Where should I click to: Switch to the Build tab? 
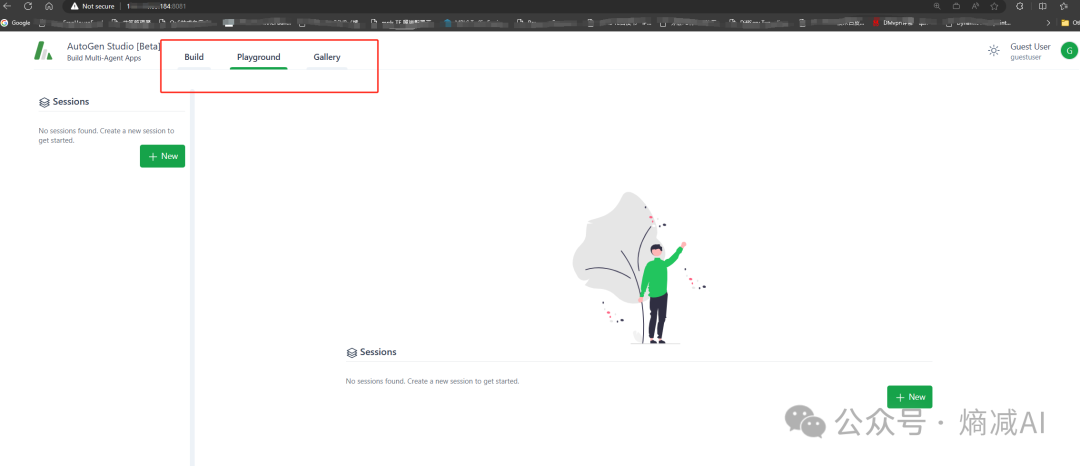tap(194, 57)
